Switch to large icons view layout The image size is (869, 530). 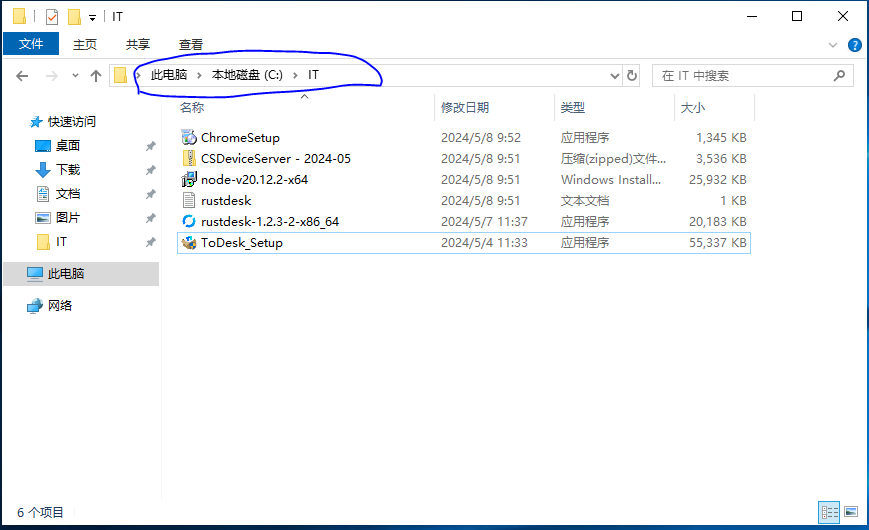click(851, 512)
